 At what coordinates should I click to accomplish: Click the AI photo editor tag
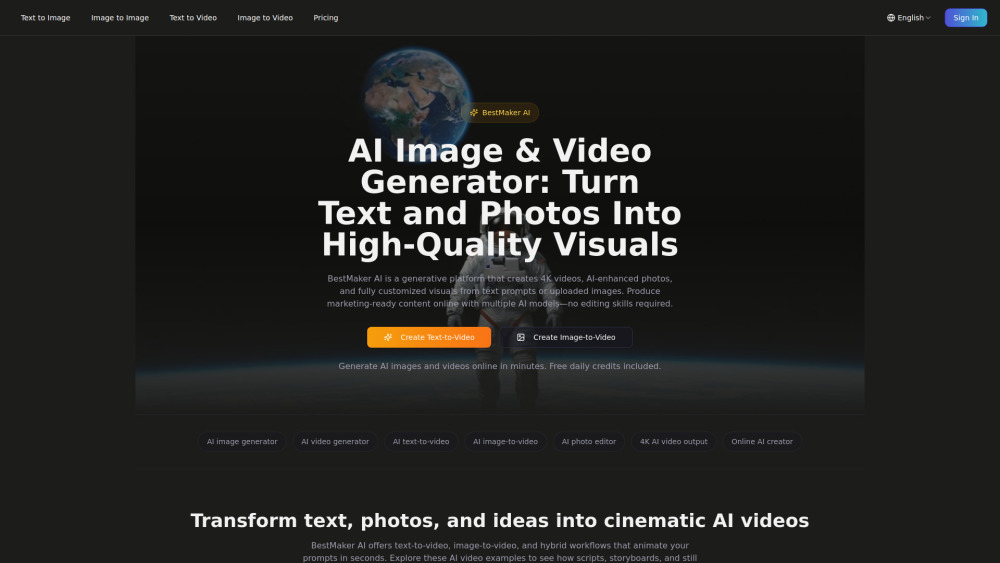point(589,441)
